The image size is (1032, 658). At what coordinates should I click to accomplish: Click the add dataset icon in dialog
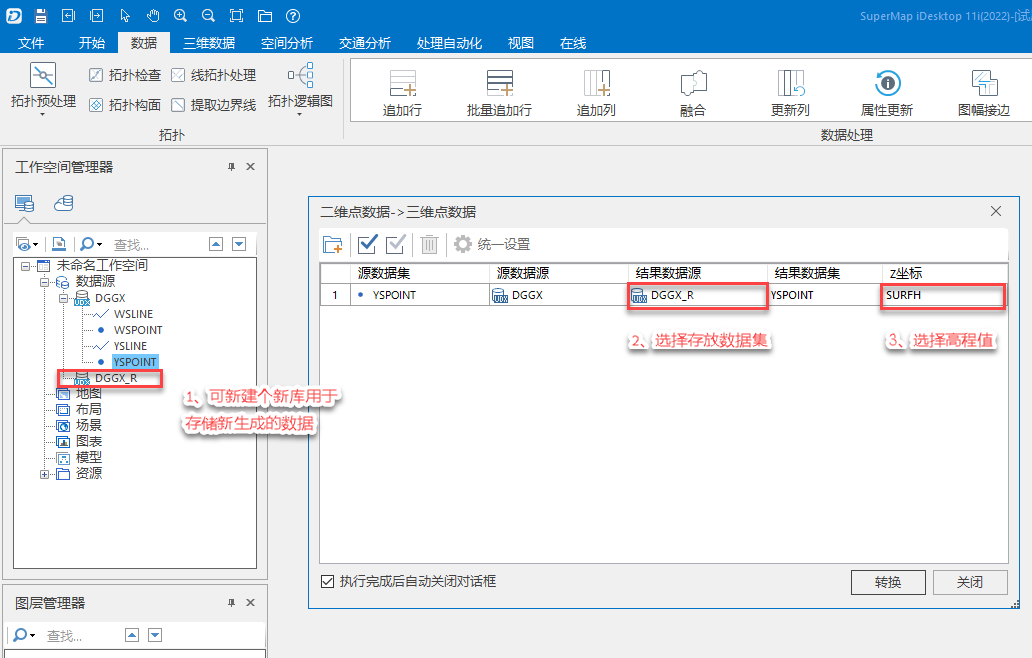coord(333,244)
